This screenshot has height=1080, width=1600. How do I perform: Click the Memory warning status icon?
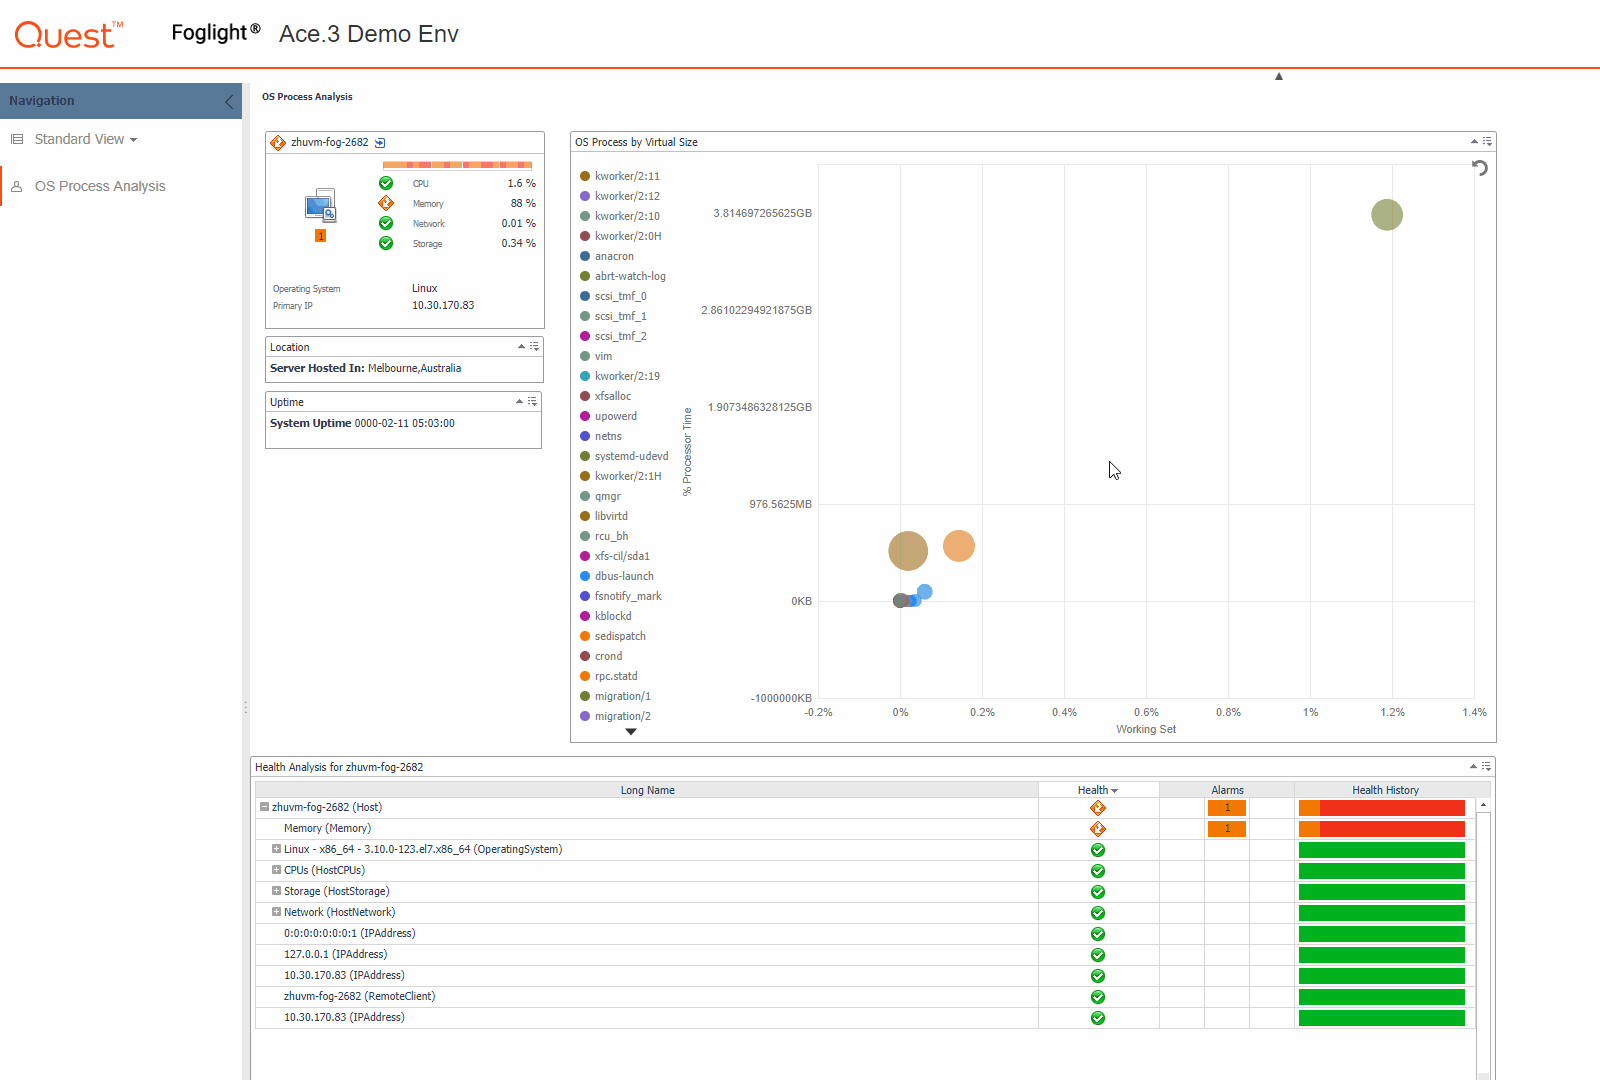[x=386, y=203]
